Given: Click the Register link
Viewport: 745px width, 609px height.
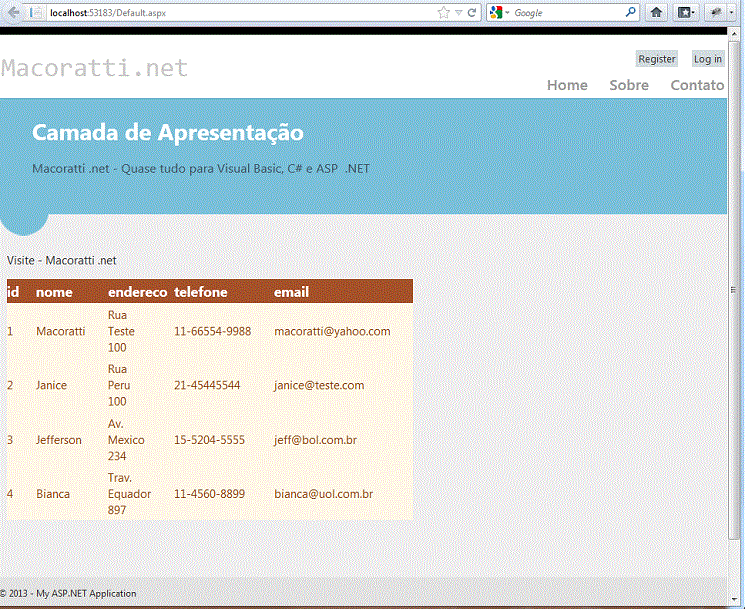Looking at the screenshot, I should pyautogui.click(x=657, y=59).
